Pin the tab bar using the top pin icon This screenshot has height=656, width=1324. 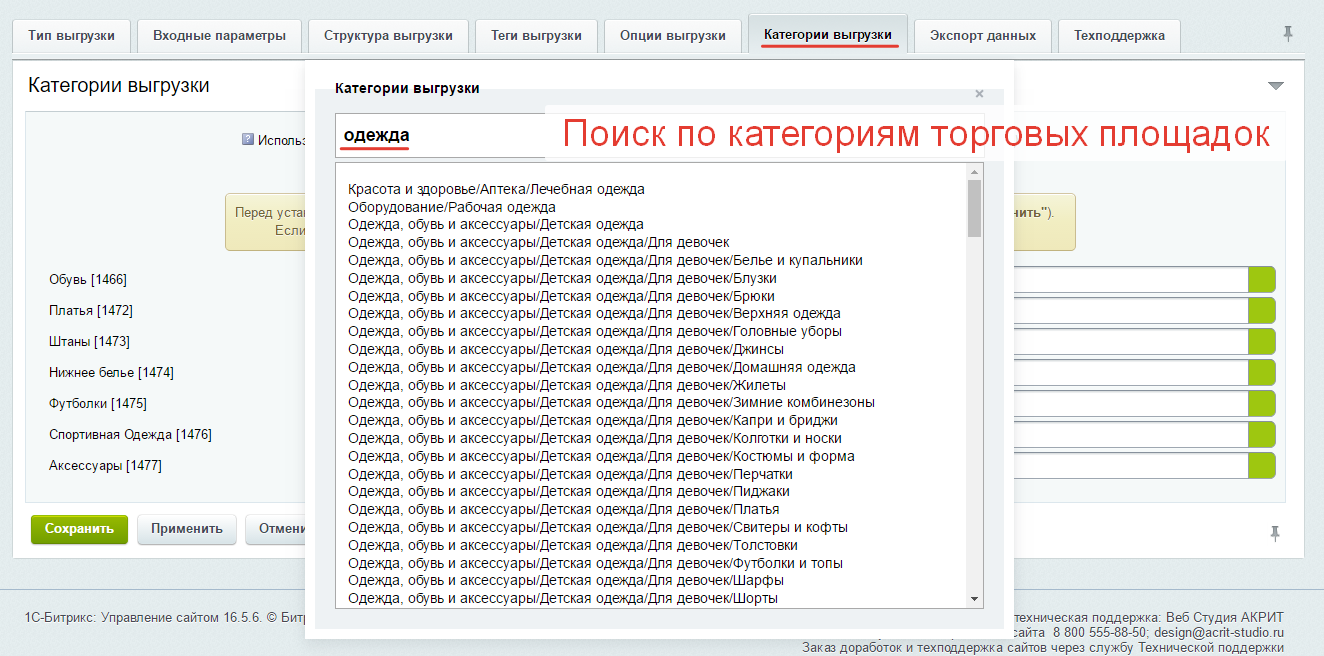tap(1288, 35)
